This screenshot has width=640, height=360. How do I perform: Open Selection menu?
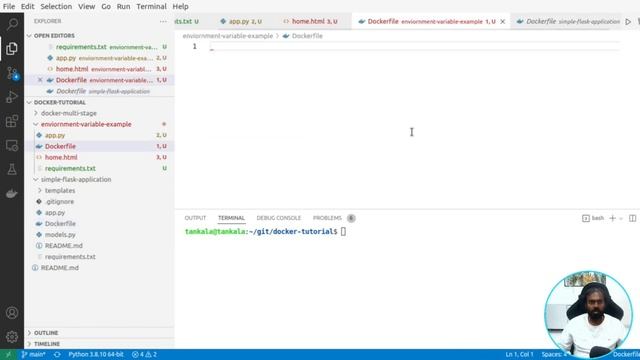coord(56,7)
